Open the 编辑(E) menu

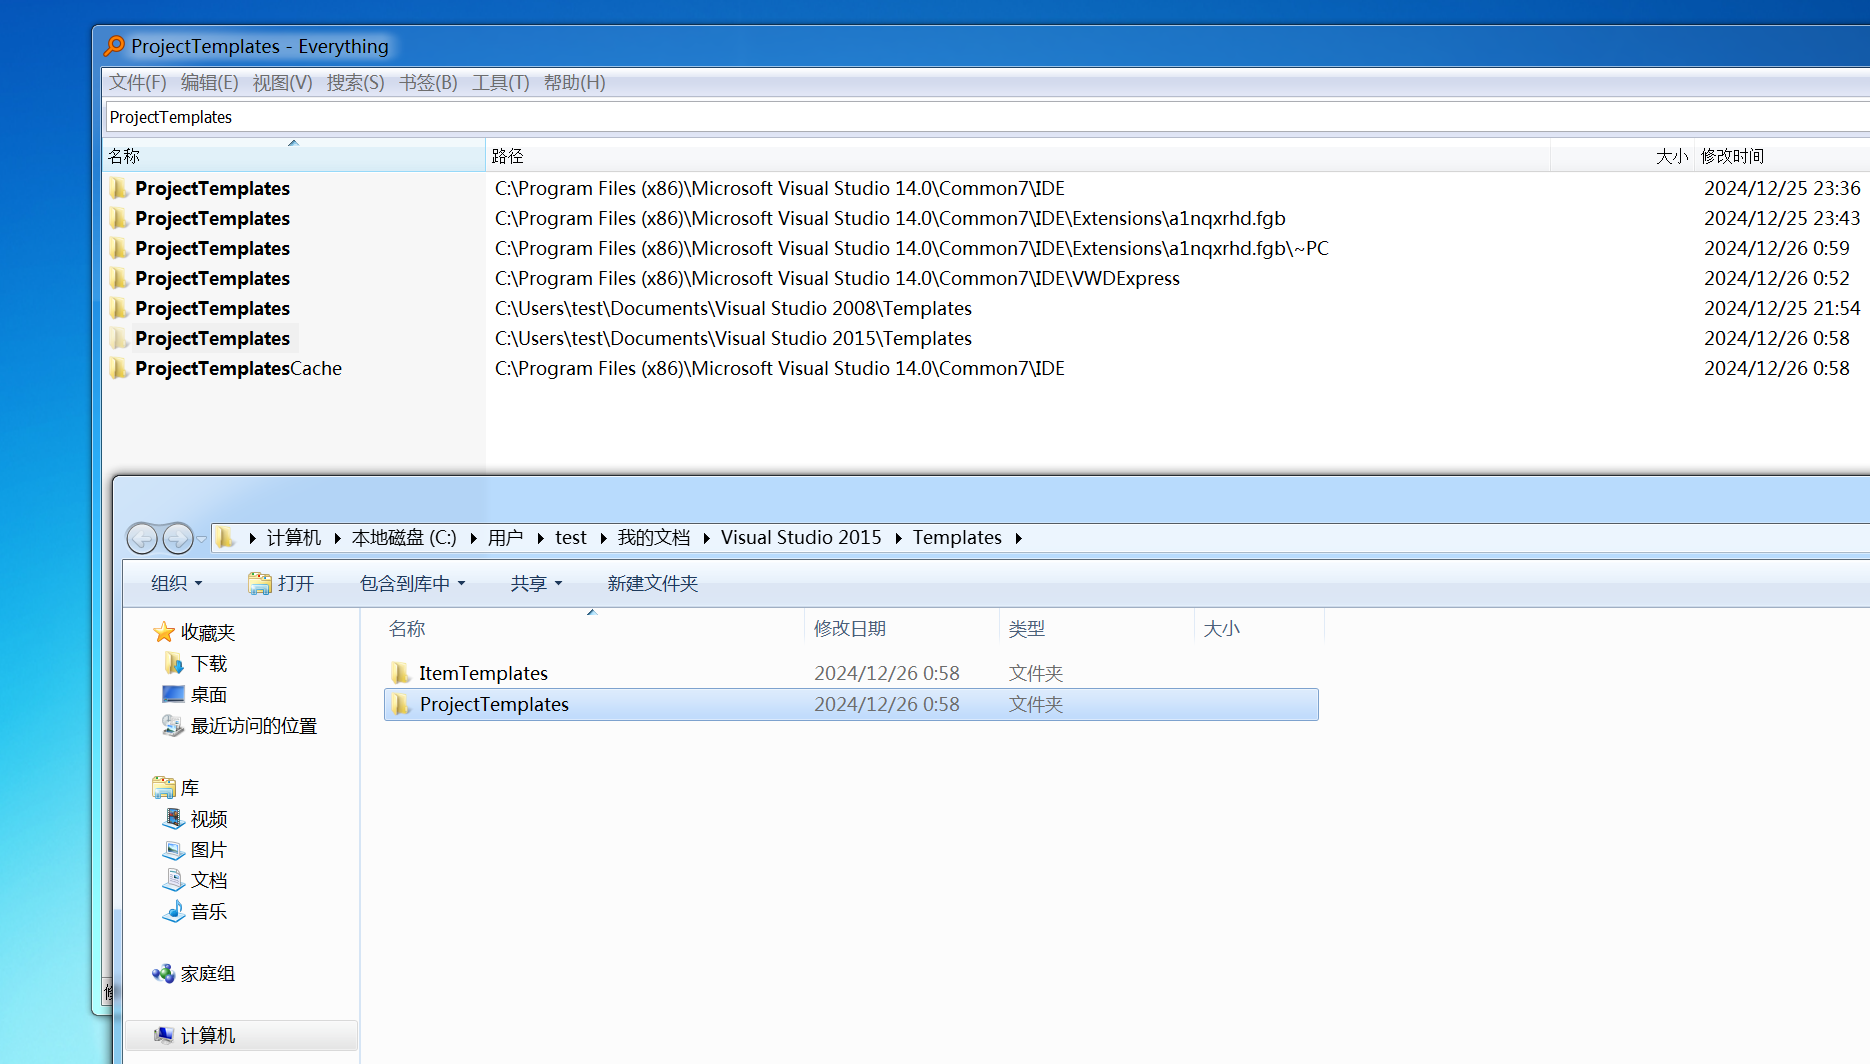coord(210,83)
